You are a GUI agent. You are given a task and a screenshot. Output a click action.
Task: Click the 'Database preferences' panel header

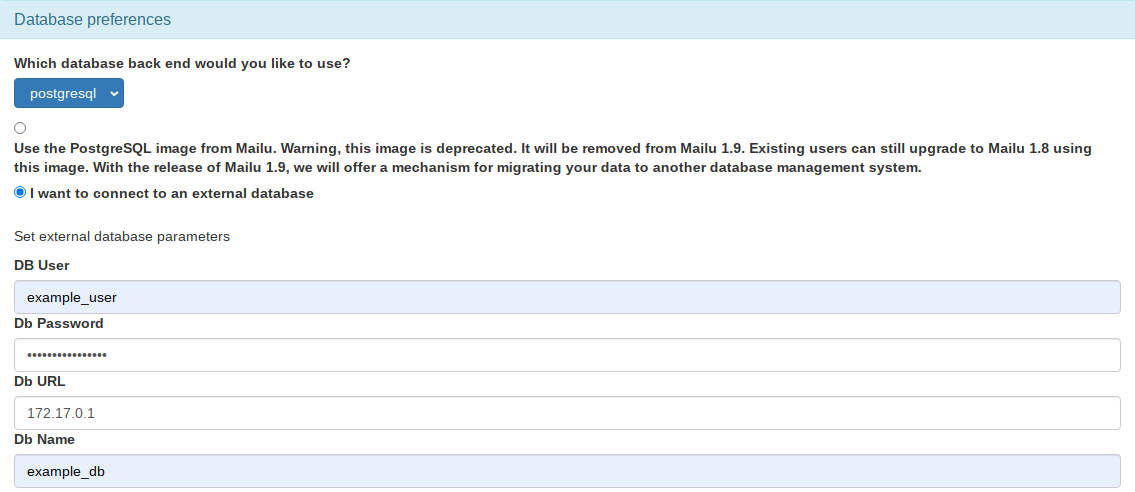(92, 19)
